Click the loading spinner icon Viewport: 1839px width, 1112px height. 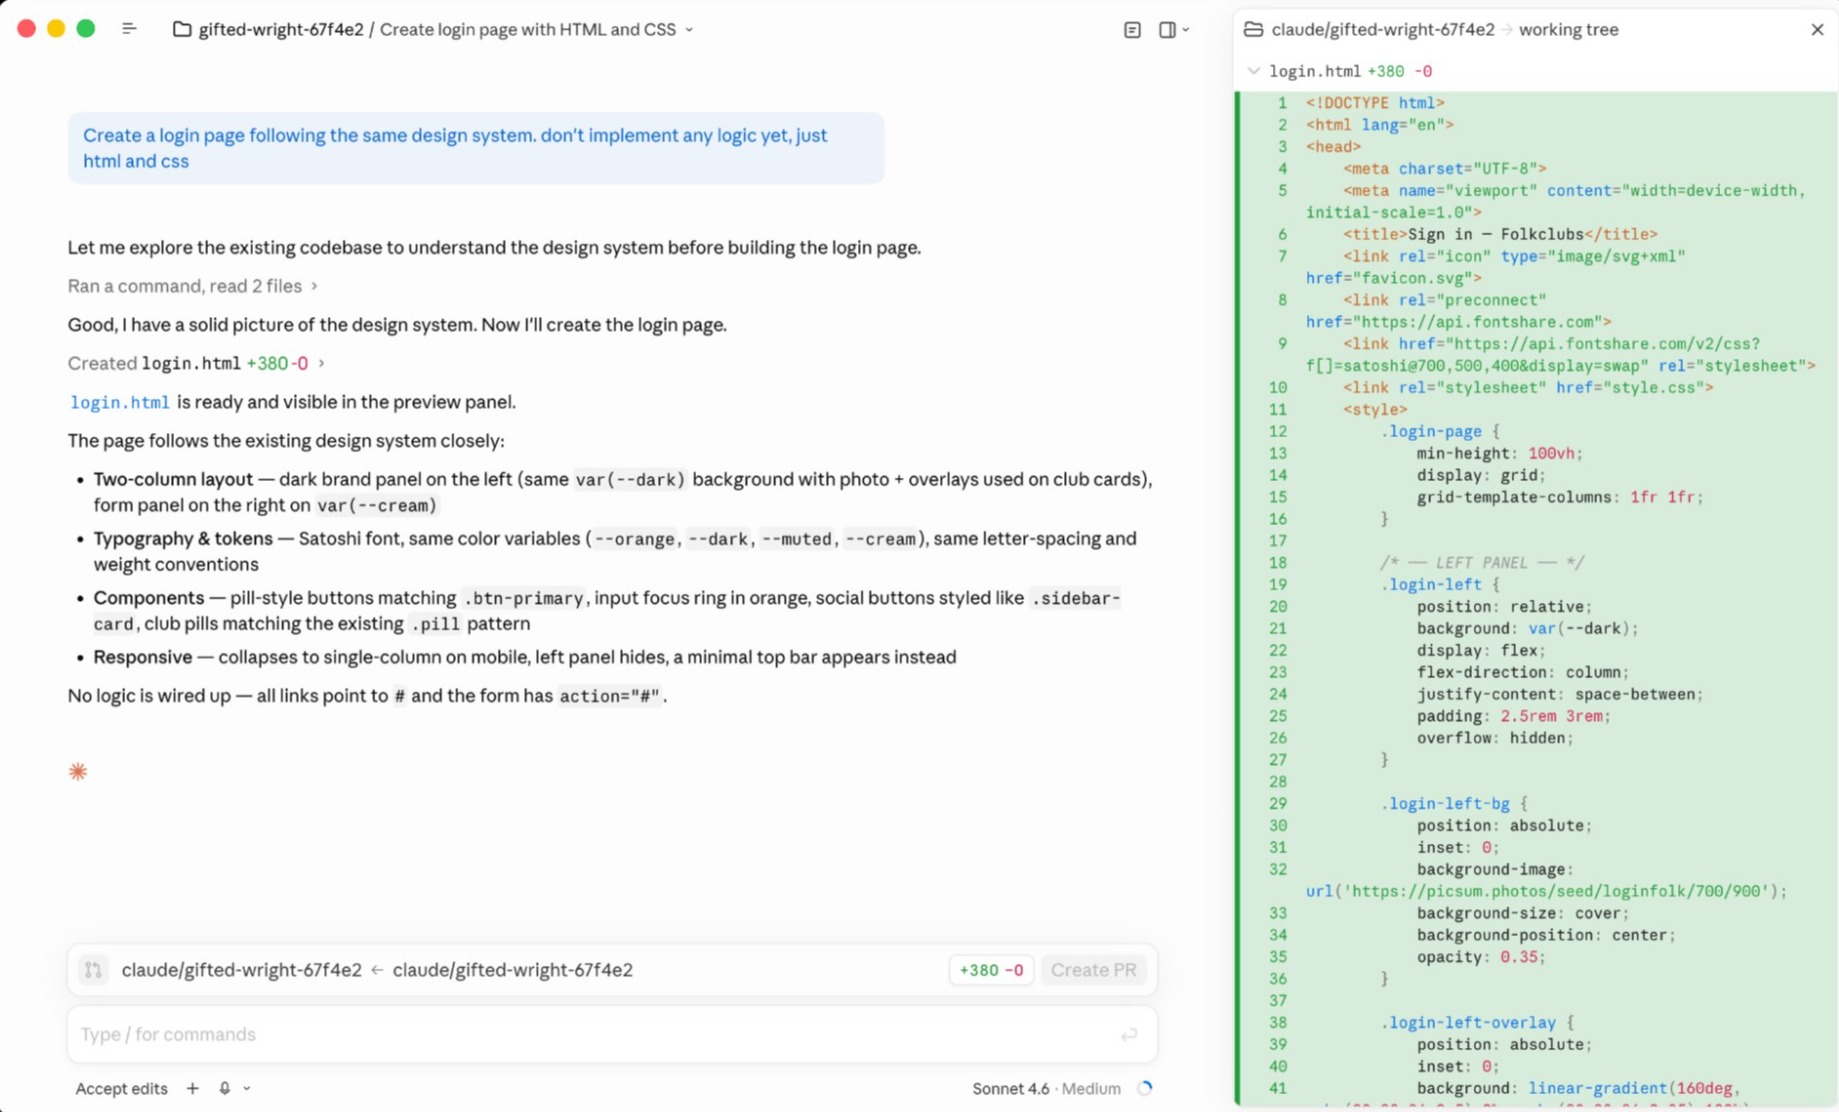click(1144, 1088)
